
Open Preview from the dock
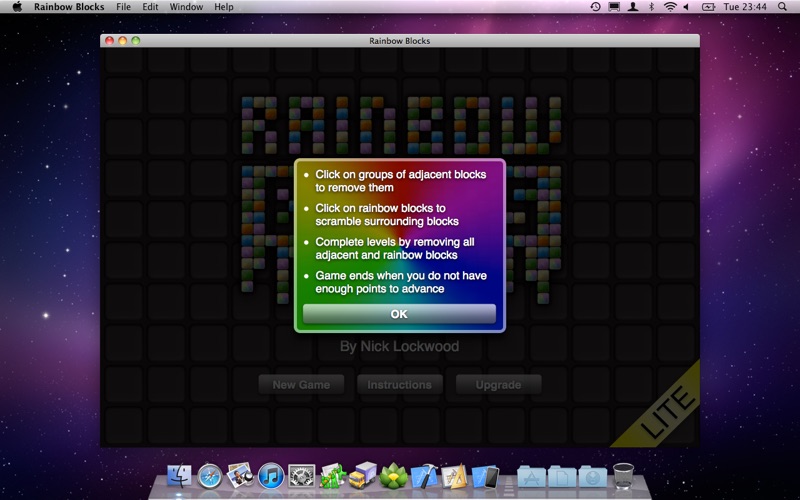point(240,476)
